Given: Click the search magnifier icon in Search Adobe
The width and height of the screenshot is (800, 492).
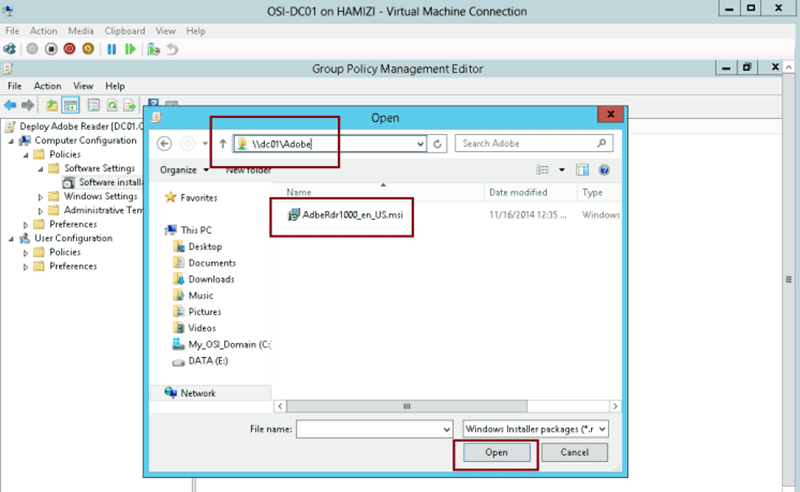Looking at the screenshot, I should (x=602, y=143).
